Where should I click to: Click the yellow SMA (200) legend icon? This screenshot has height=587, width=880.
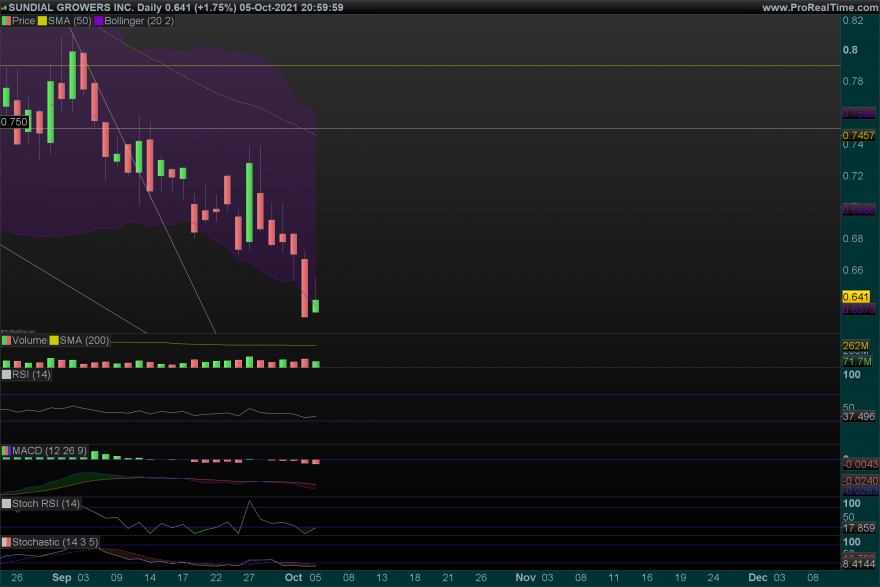click(54, 340)
